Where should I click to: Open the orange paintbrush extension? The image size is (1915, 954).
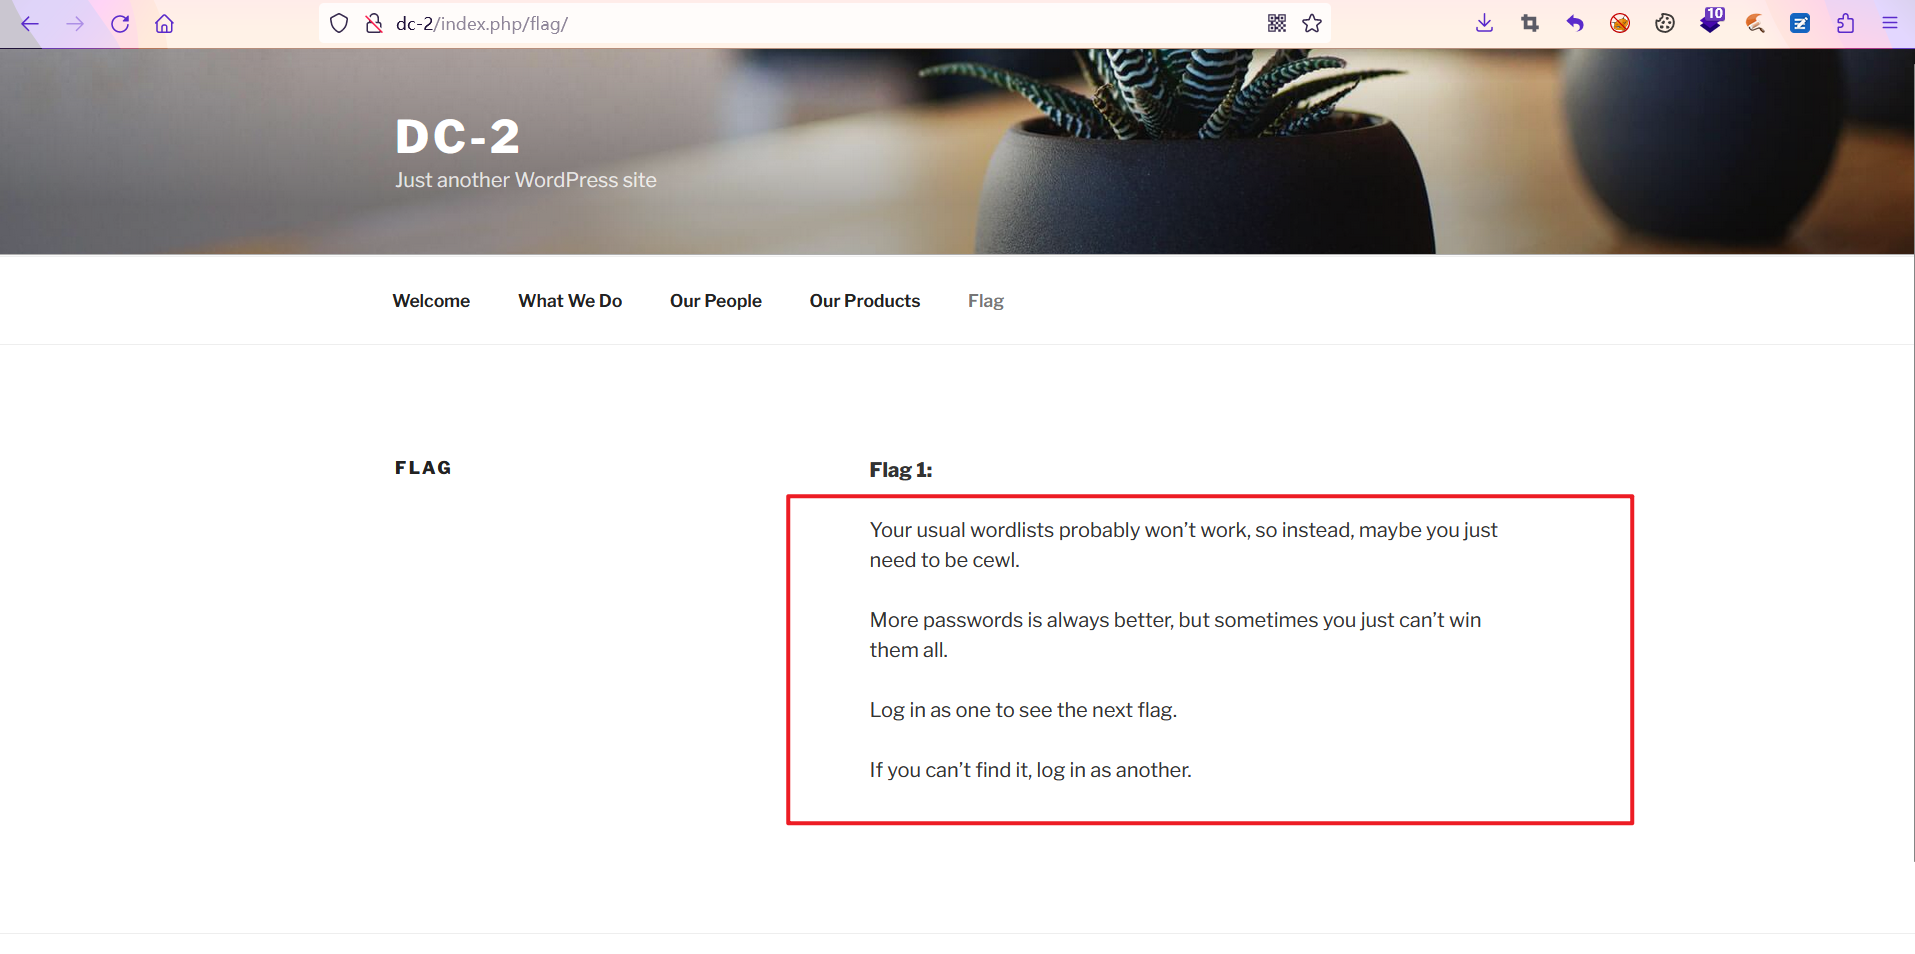coord(1755,23)
